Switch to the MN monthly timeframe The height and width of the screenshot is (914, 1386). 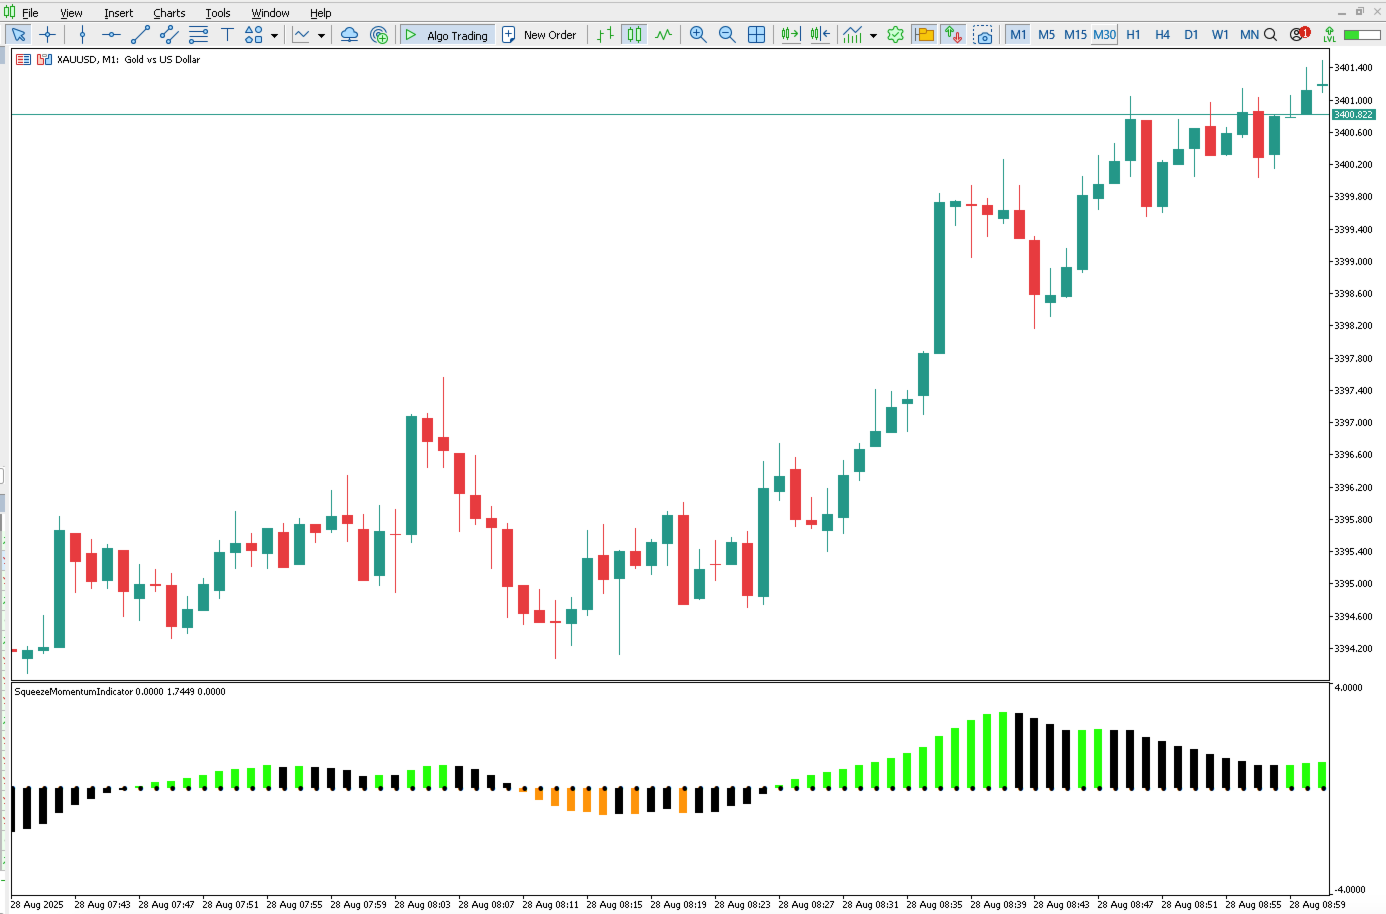[x=1249, y=35]
